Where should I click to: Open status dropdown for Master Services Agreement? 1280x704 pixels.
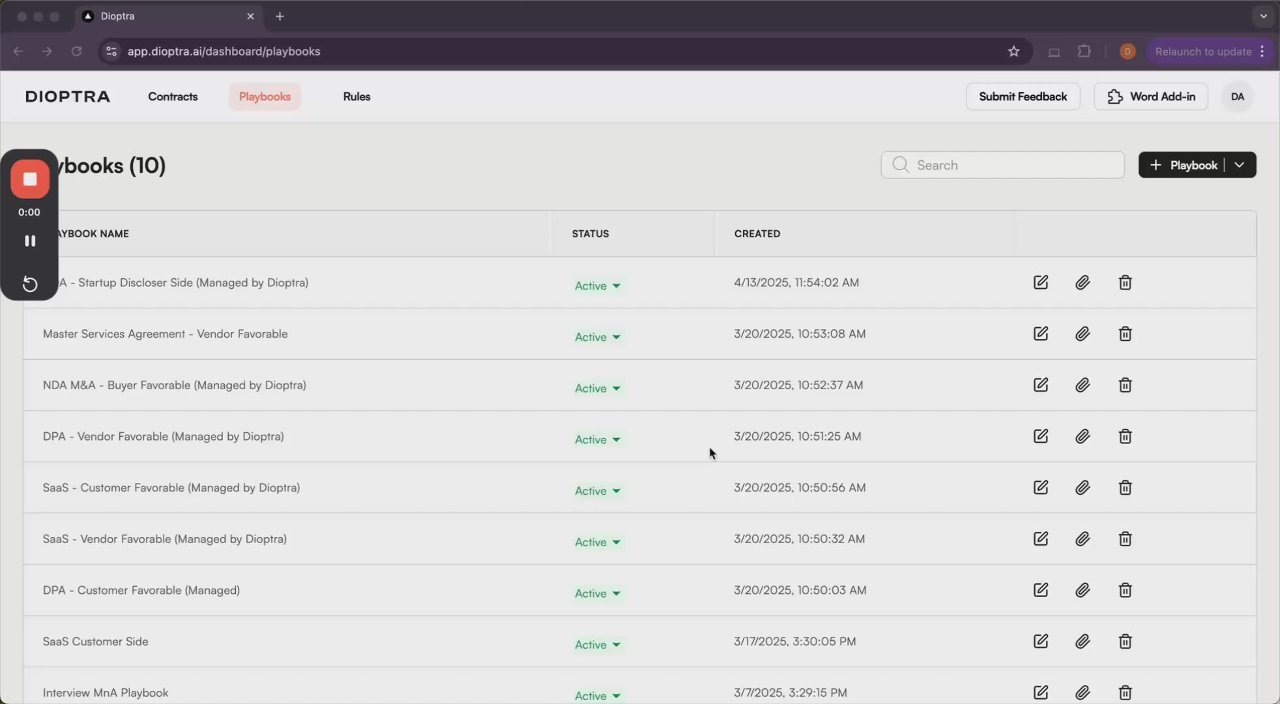click(598, 337)
